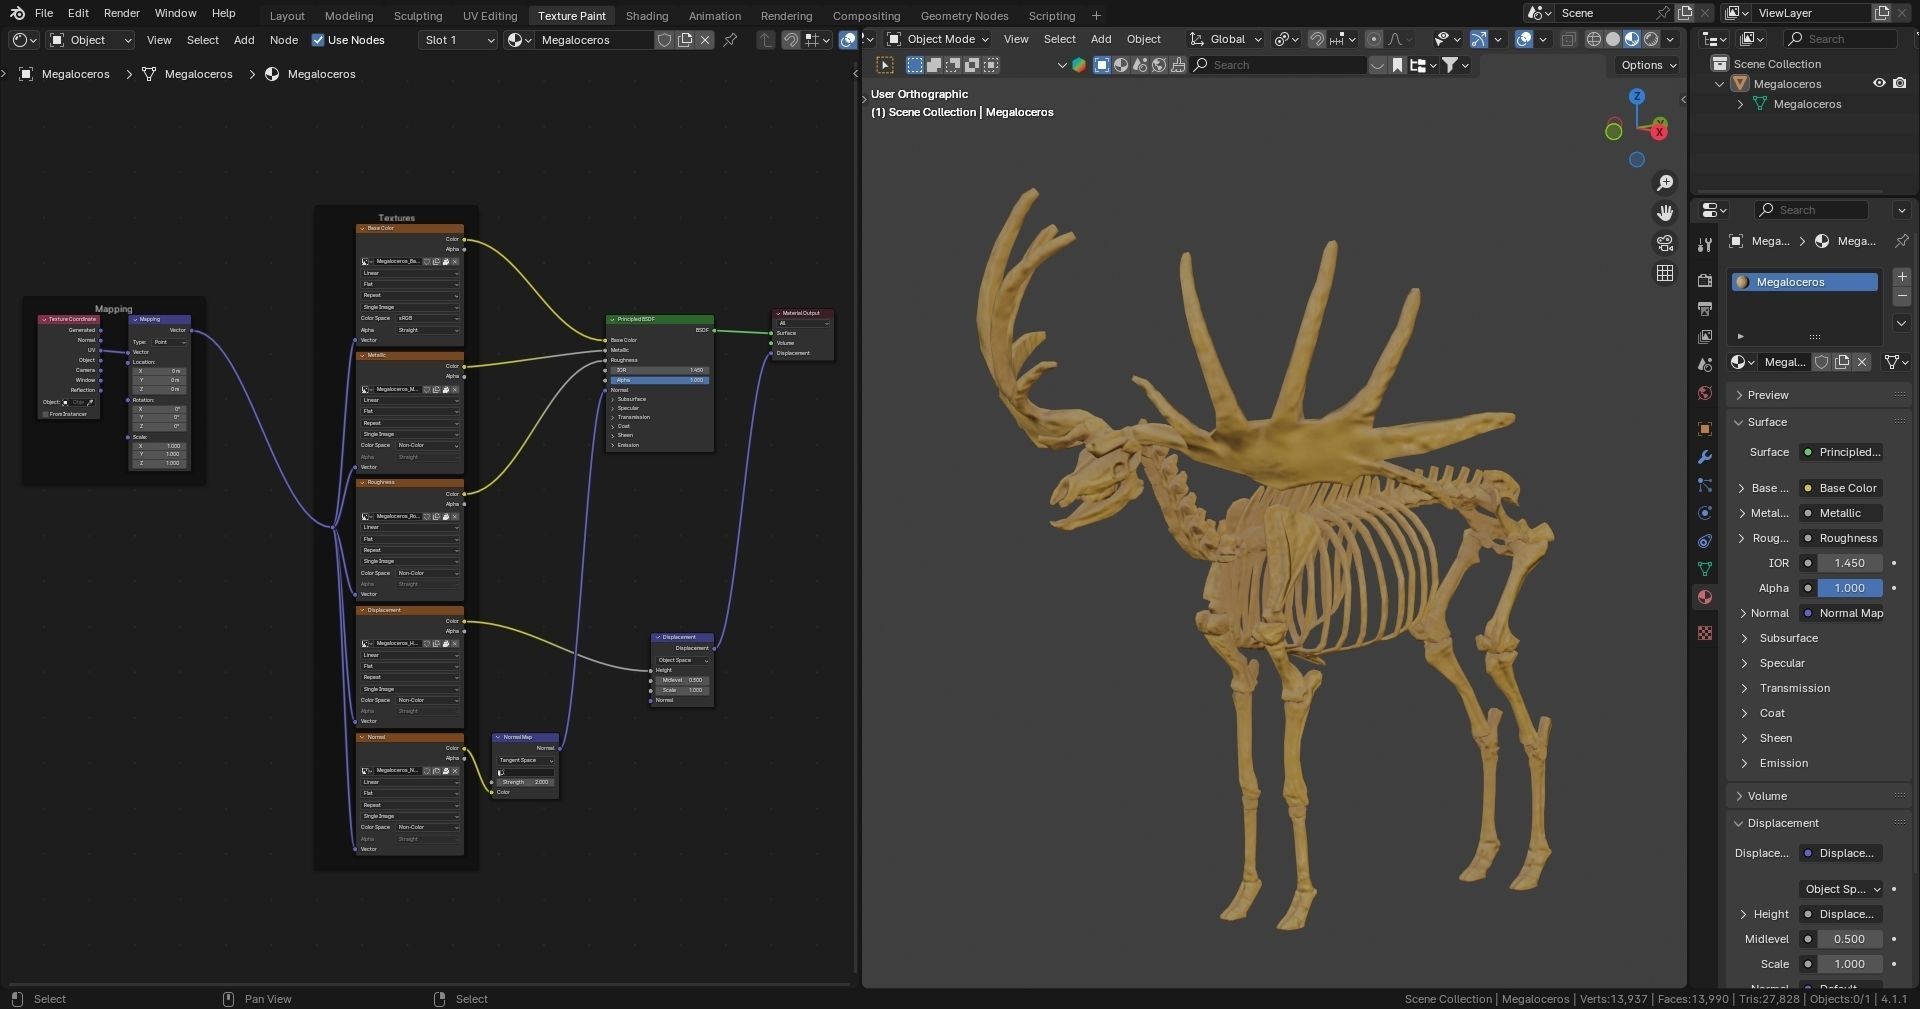Switch viewport to solid shading
This screenshot has width=1920, height=1009.
pyautogui.click(x=1612, y=39)
